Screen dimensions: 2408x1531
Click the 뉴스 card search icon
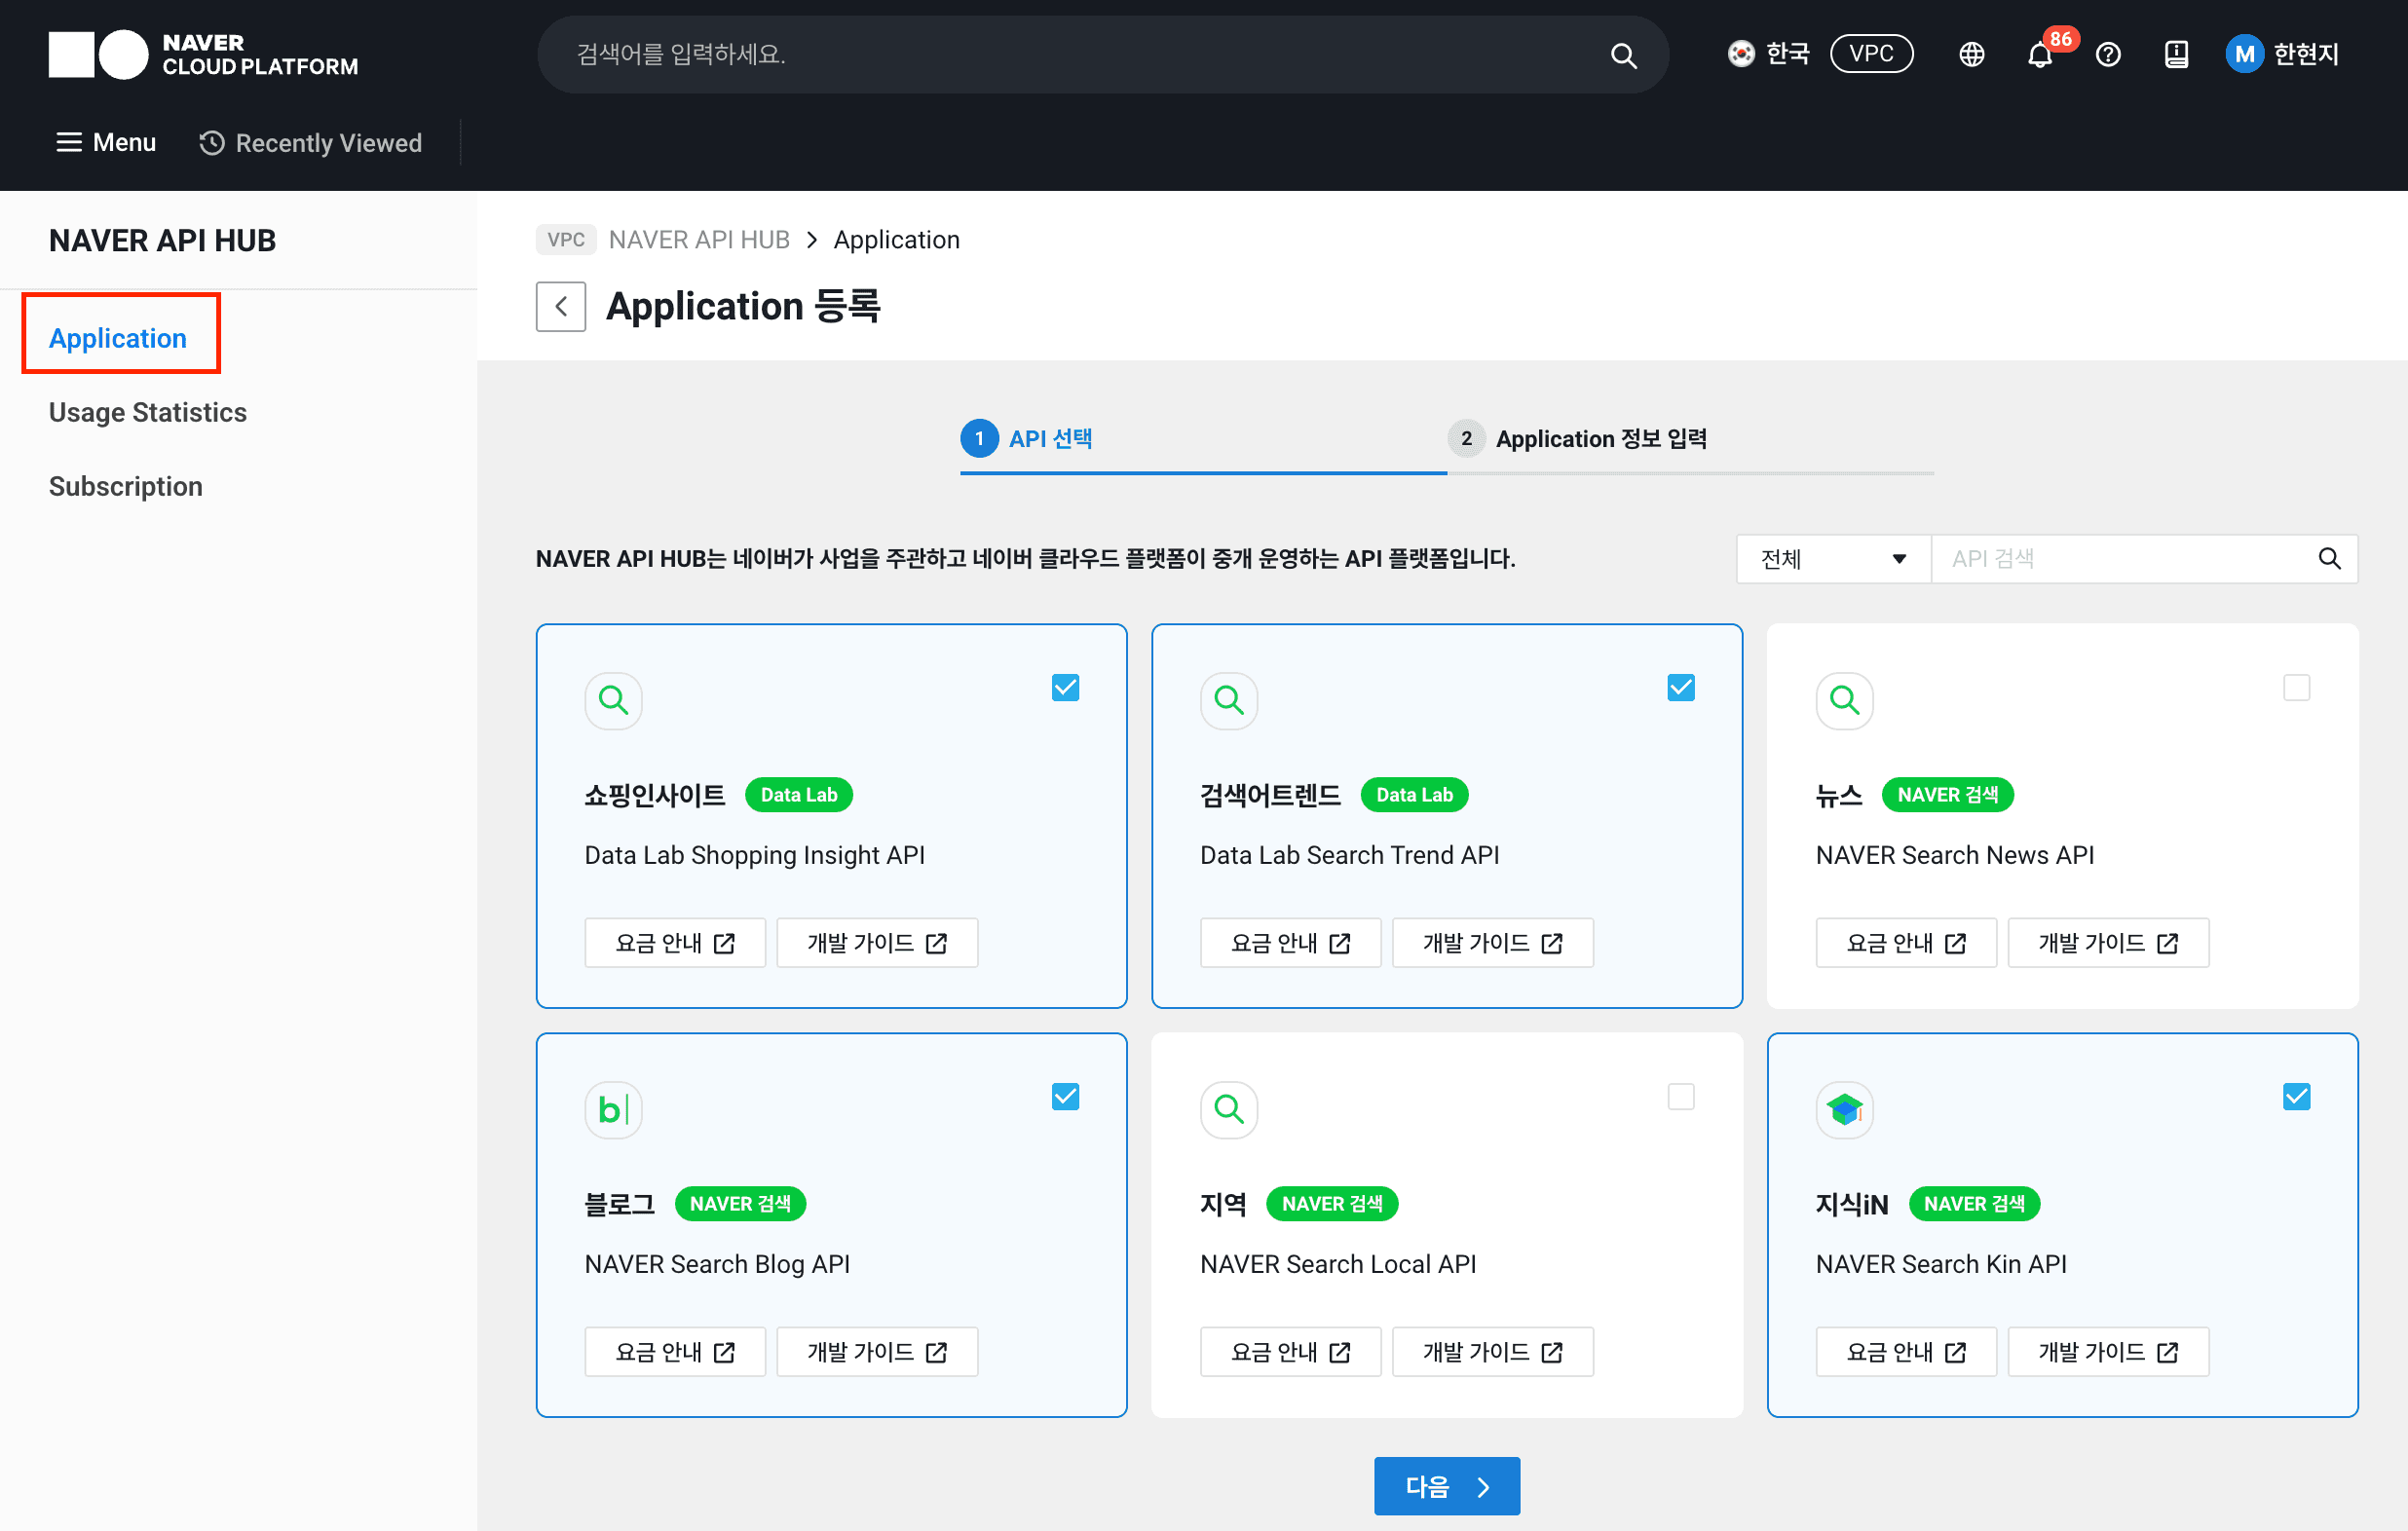coord(1844,700)
